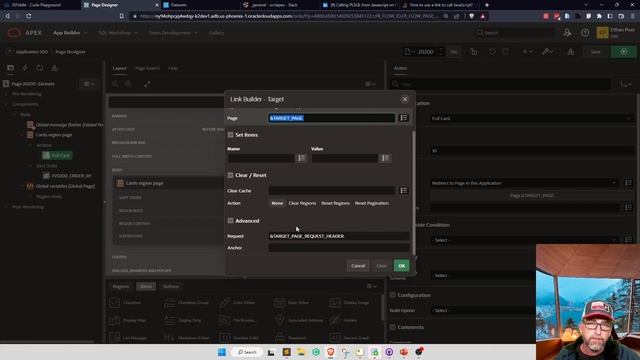Open the Clear Cache list icon
The width and height of the screenshot is (640, 360).
click(404, 191)
